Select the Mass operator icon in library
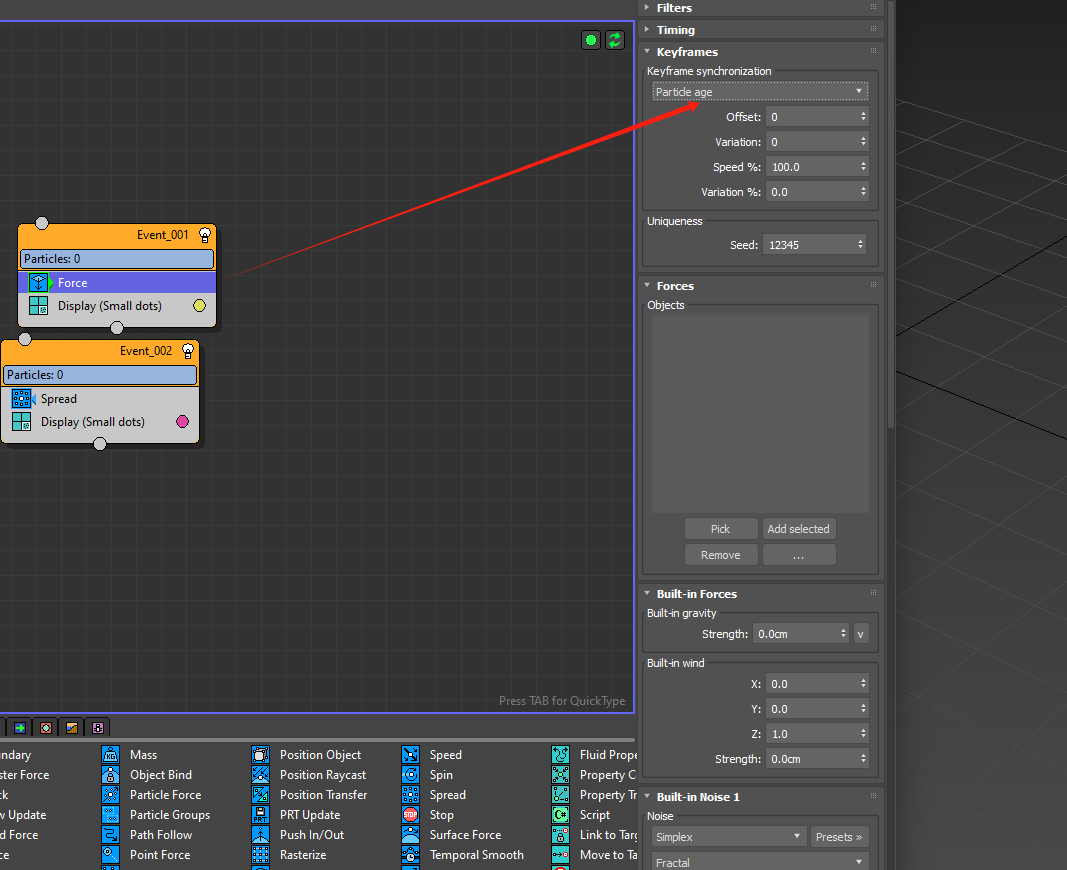This screenshot has height=870, width=1067. tap(111, 755)
